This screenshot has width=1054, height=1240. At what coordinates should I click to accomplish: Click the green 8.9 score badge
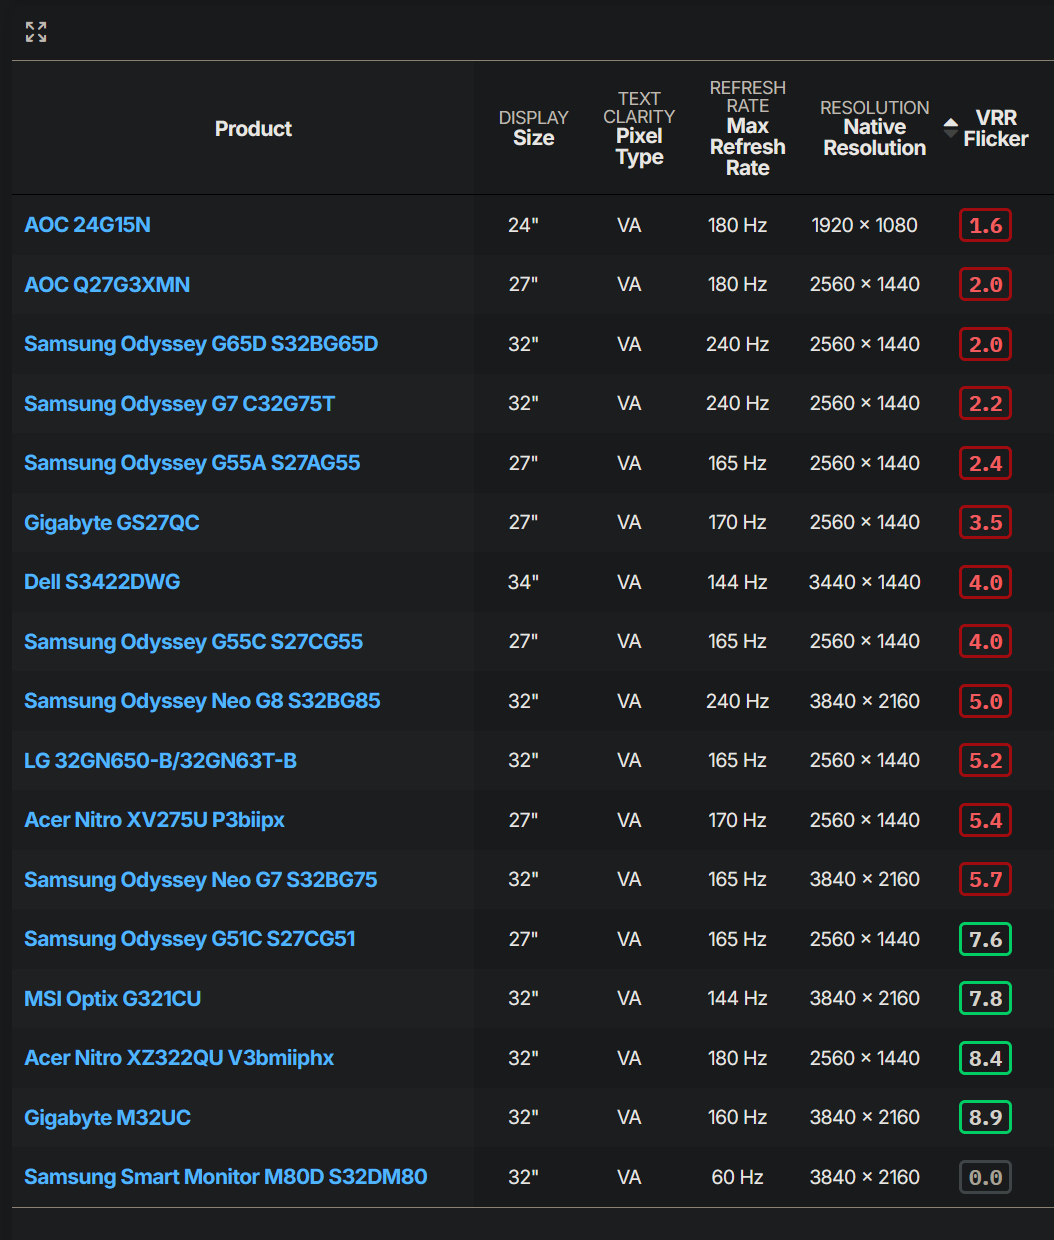pos(985,1118)
